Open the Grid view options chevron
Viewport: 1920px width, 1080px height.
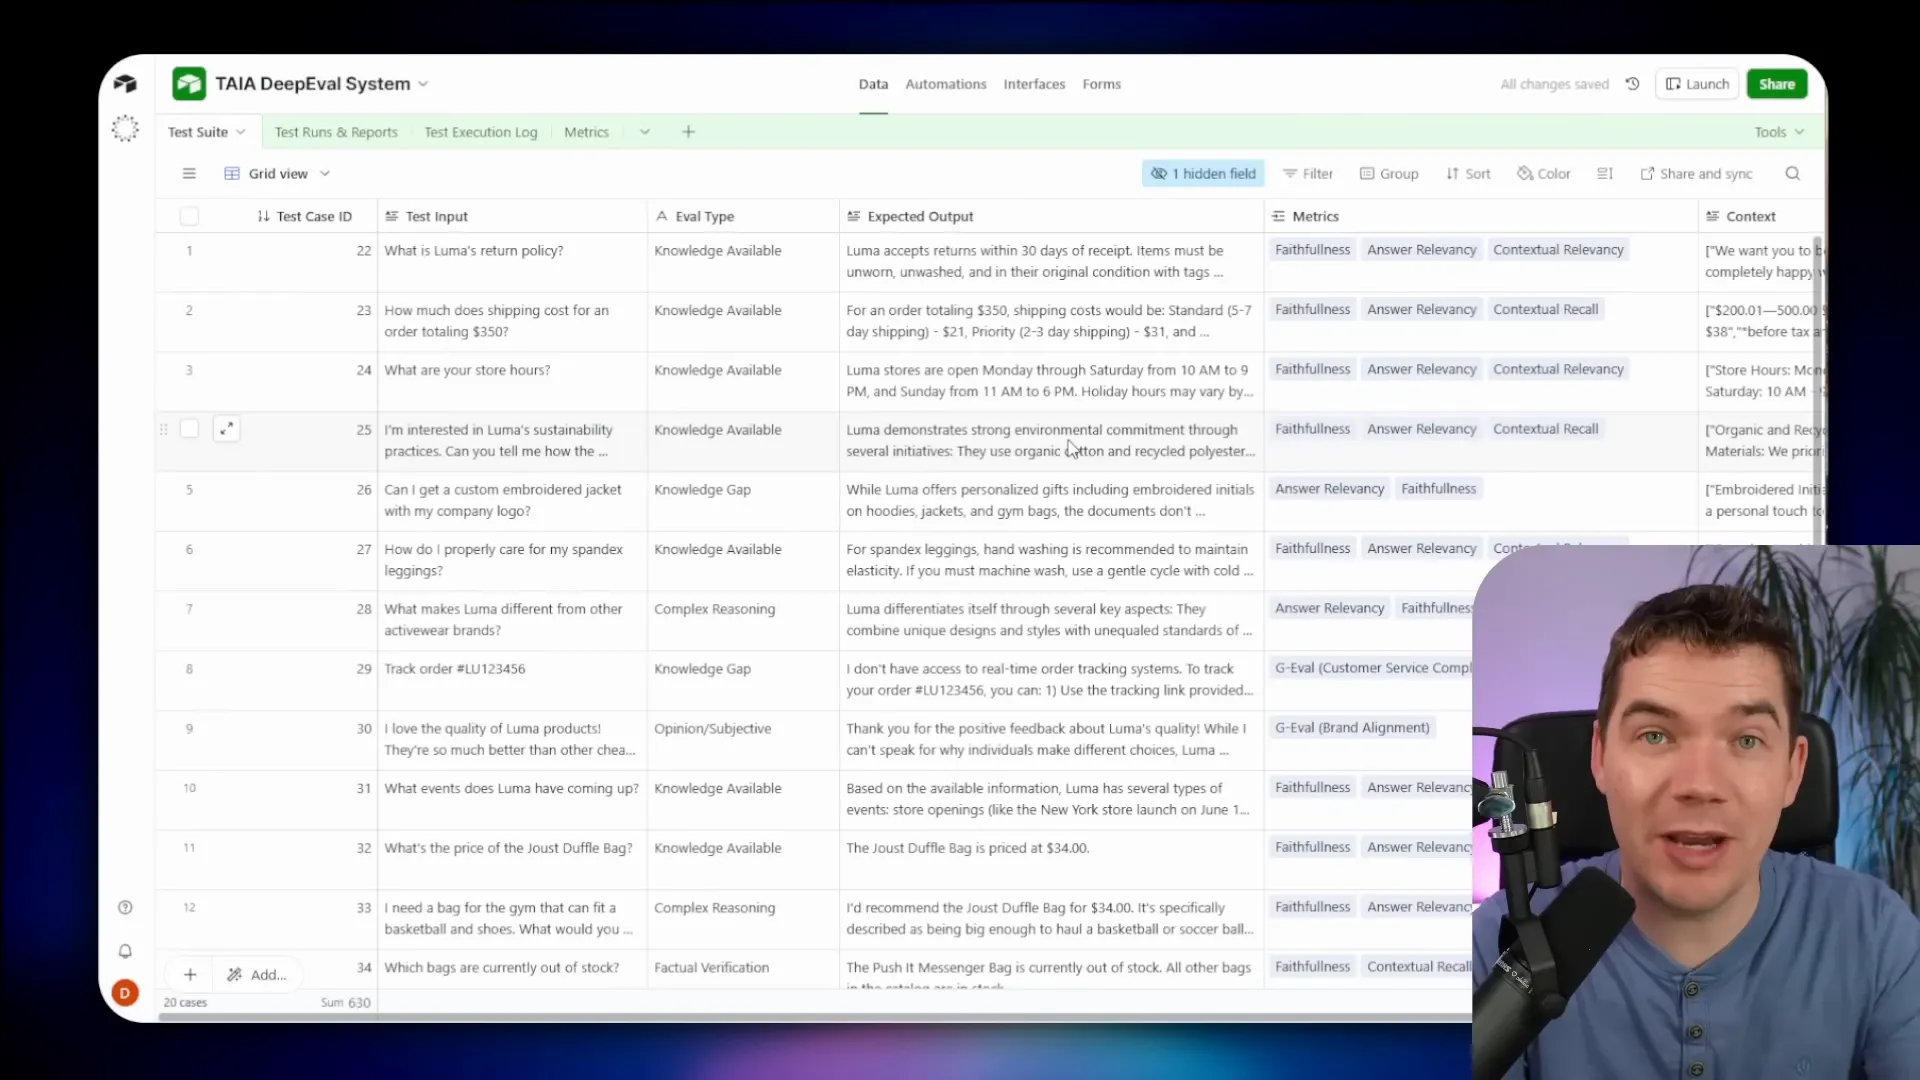pyautogui.click(x=325, y=173)
